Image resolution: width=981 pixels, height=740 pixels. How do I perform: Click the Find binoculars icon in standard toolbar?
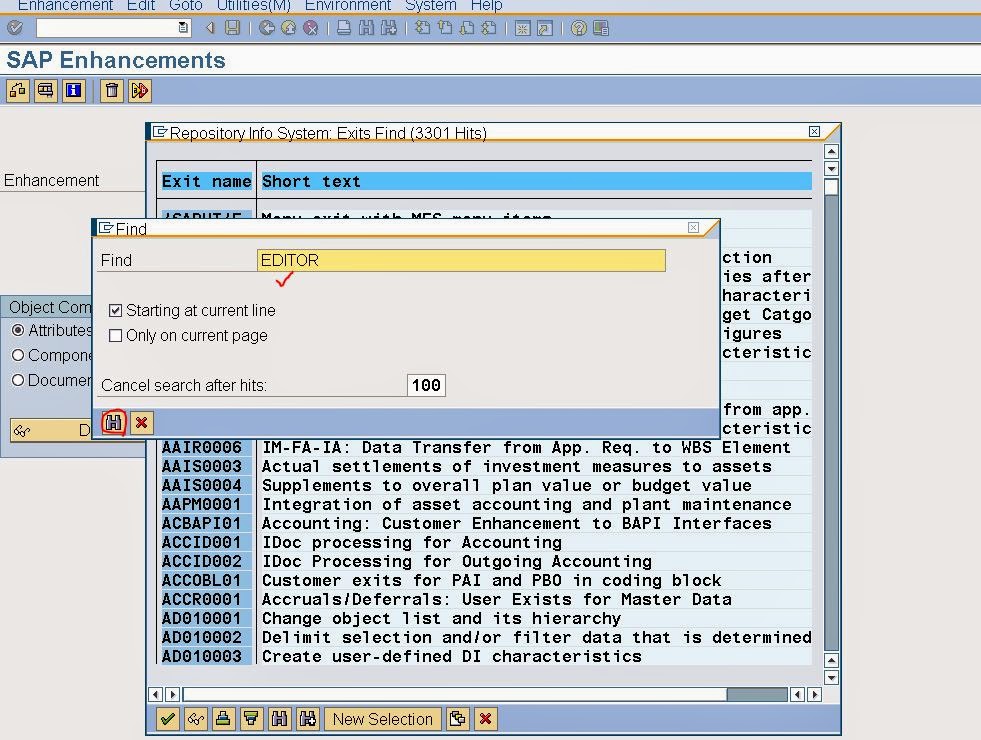[366, 28]
